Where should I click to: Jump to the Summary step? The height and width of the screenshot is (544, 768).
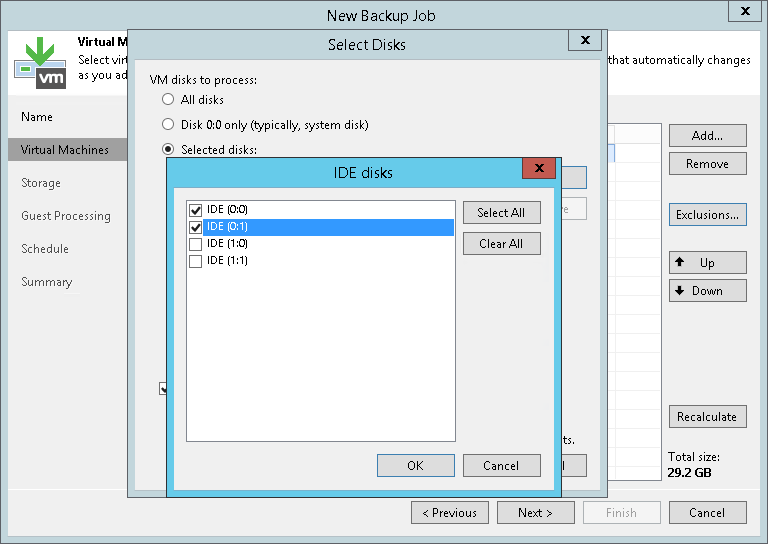[x=47, y=282]
